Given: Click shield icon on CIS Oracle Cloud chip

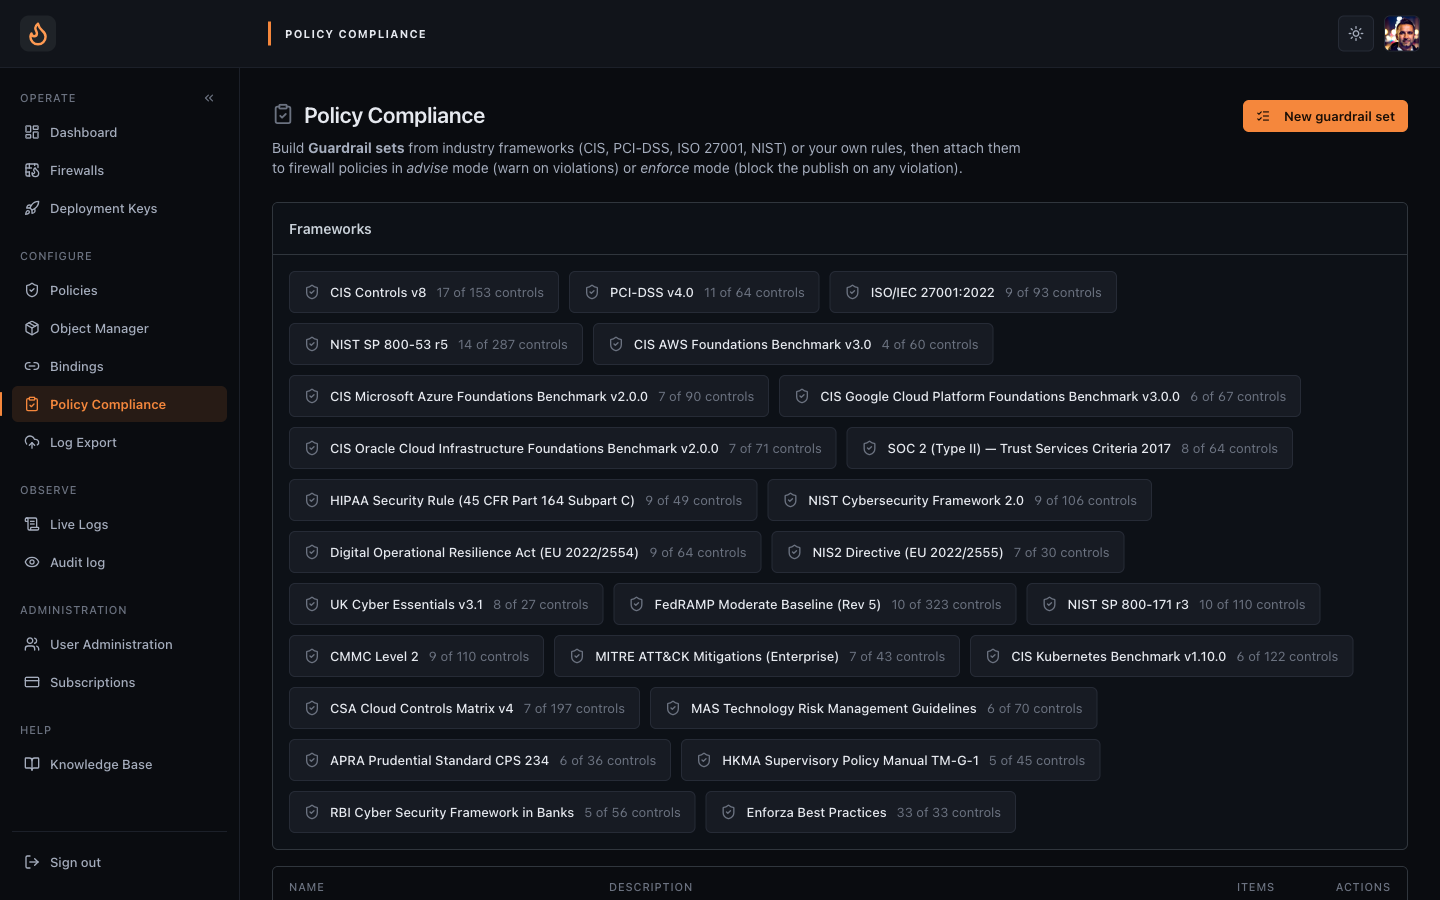Looking at the screenshot, I should pos(312,448).
